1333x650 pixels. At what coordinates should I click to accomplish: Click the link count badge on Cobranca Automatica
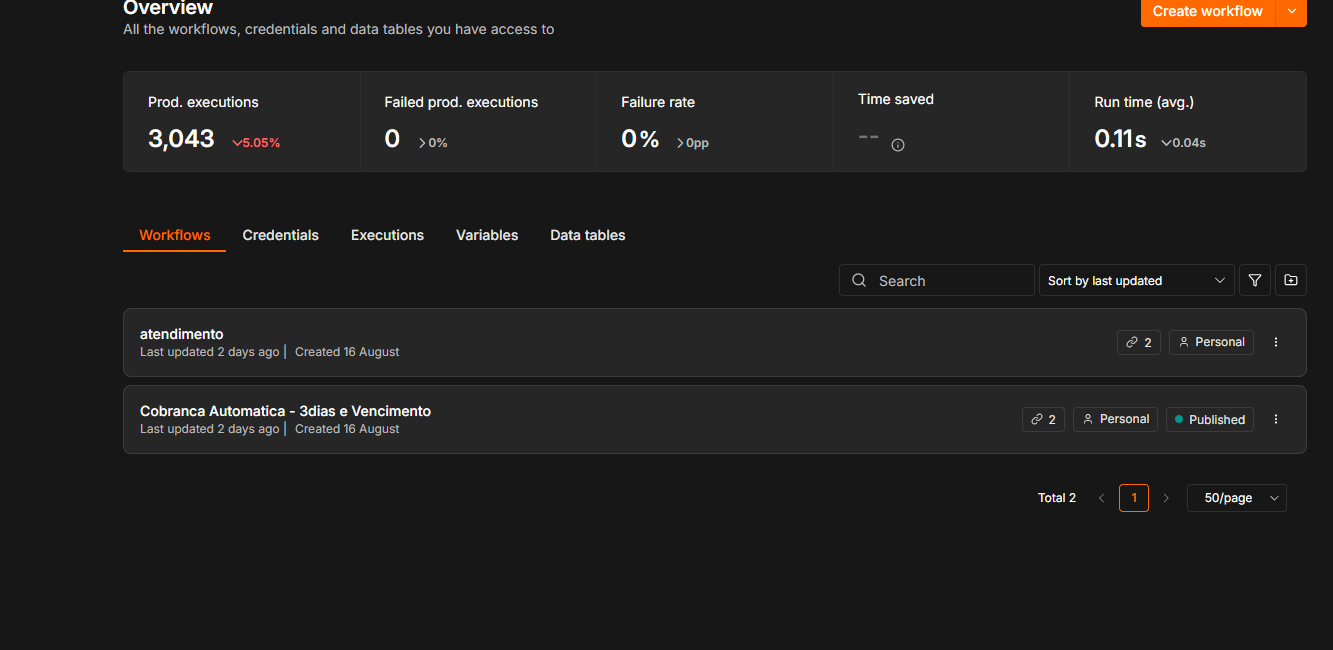(1044, 419)
